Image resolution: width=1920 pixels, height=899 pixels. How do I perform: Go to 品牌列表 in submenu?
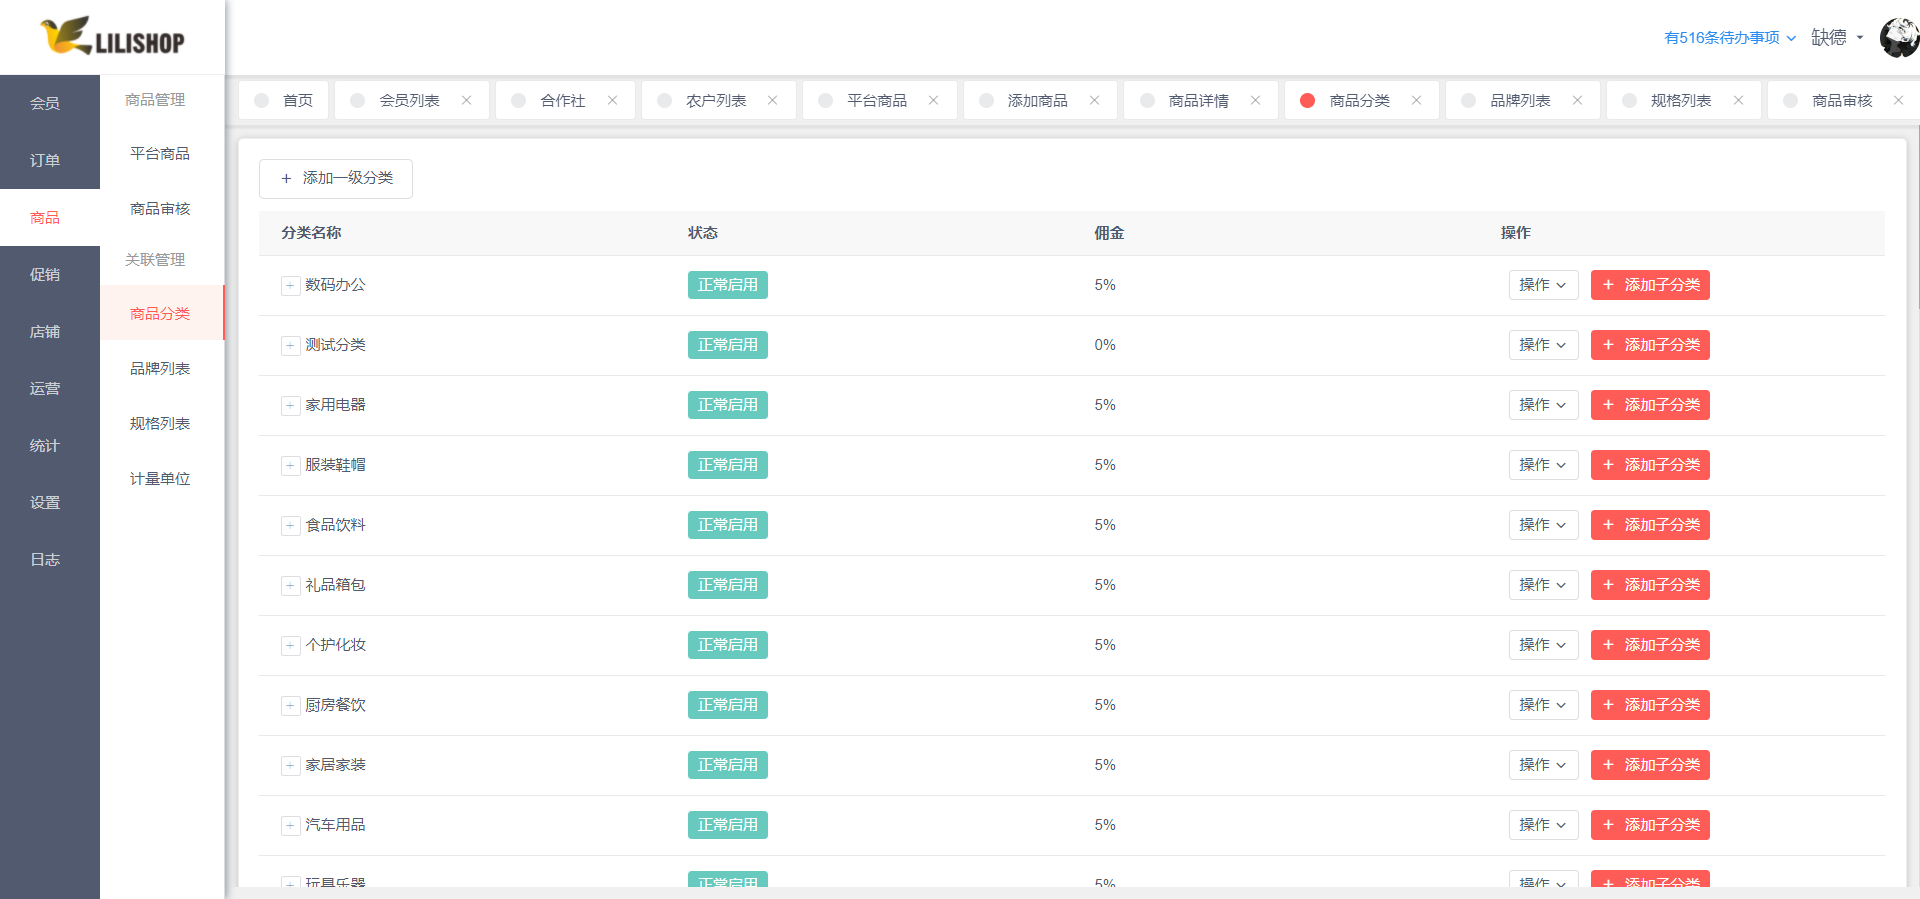(160, 368)
